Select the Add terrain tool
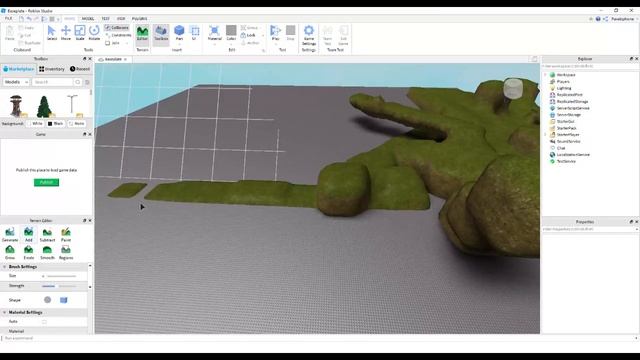This screenshot has height=360, width=640. click(29, 235)
